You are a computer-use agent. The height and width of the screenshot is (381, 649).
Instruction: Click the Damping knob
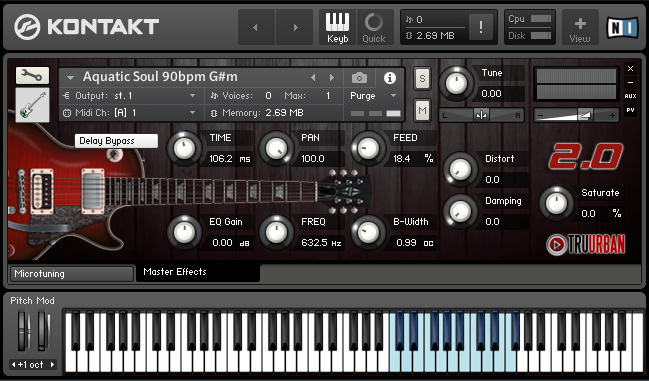460,211
